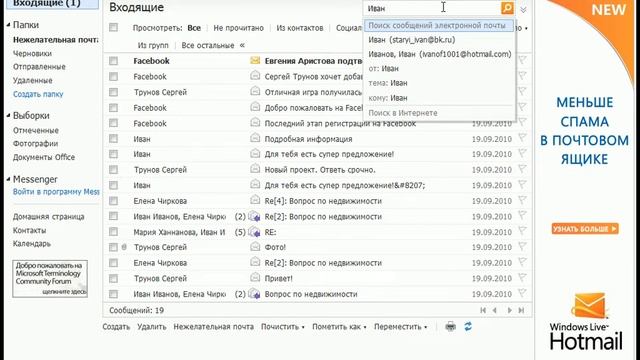The width and height of the screenshot is (640, 360).
Task: Open the envelope icon for Евгения Аристова message
Action: click(x=255, y=60)
